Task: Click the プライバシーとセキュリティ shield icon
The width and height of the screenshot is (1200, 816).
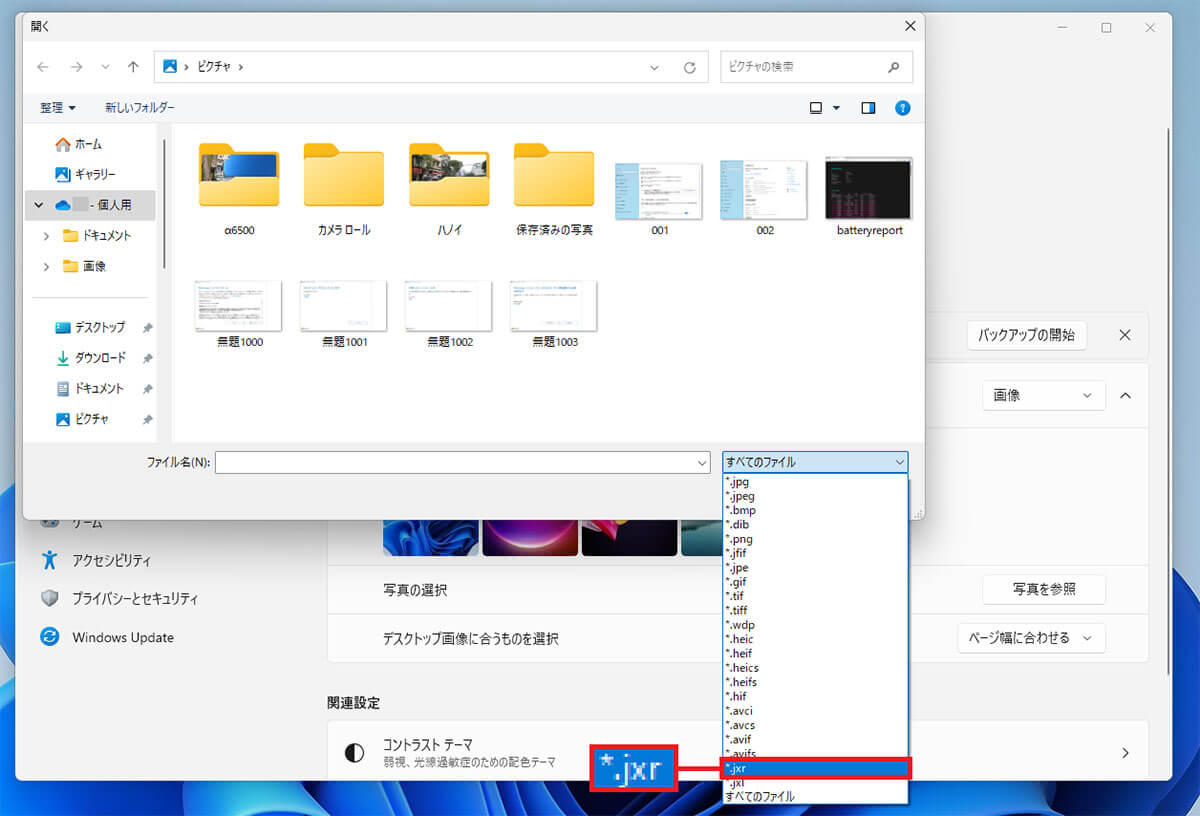Action: (x=49, y=598)
